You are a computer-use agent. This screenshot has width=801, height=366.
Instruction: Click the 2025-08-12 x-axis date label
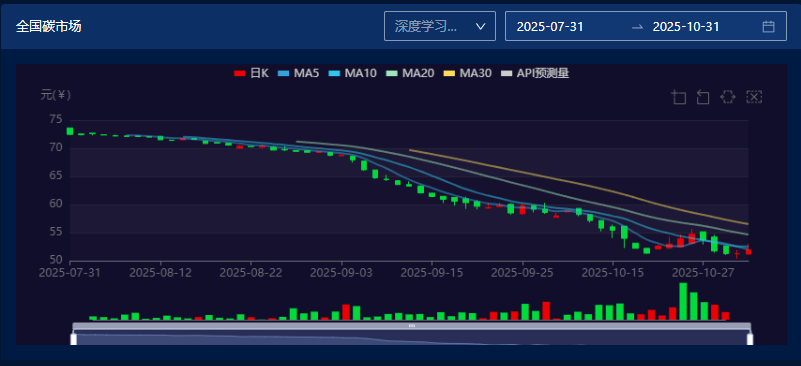point(160,273)
